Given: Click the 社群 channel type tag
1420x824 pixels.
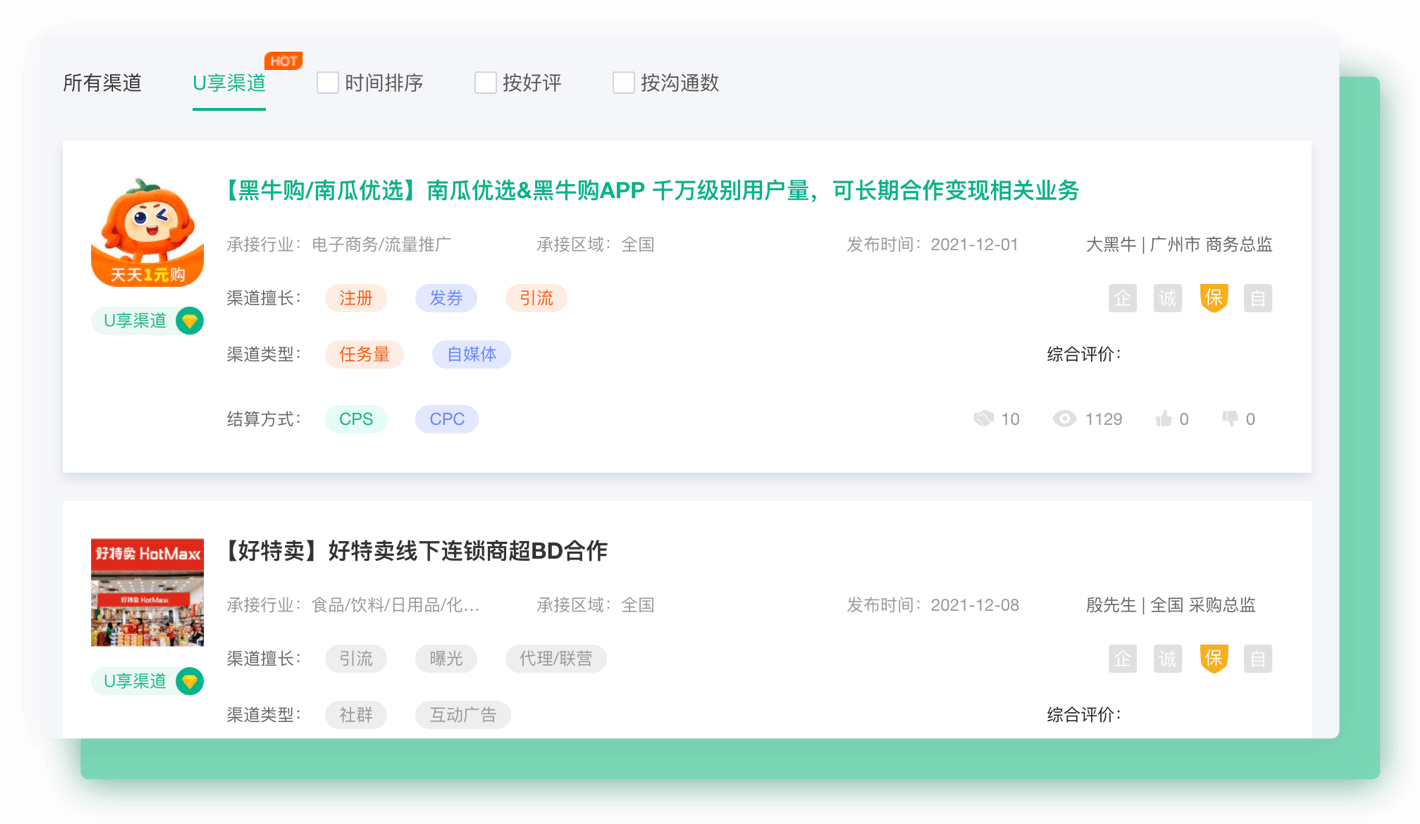Looking at the screenshot, I should pos(356,715).
